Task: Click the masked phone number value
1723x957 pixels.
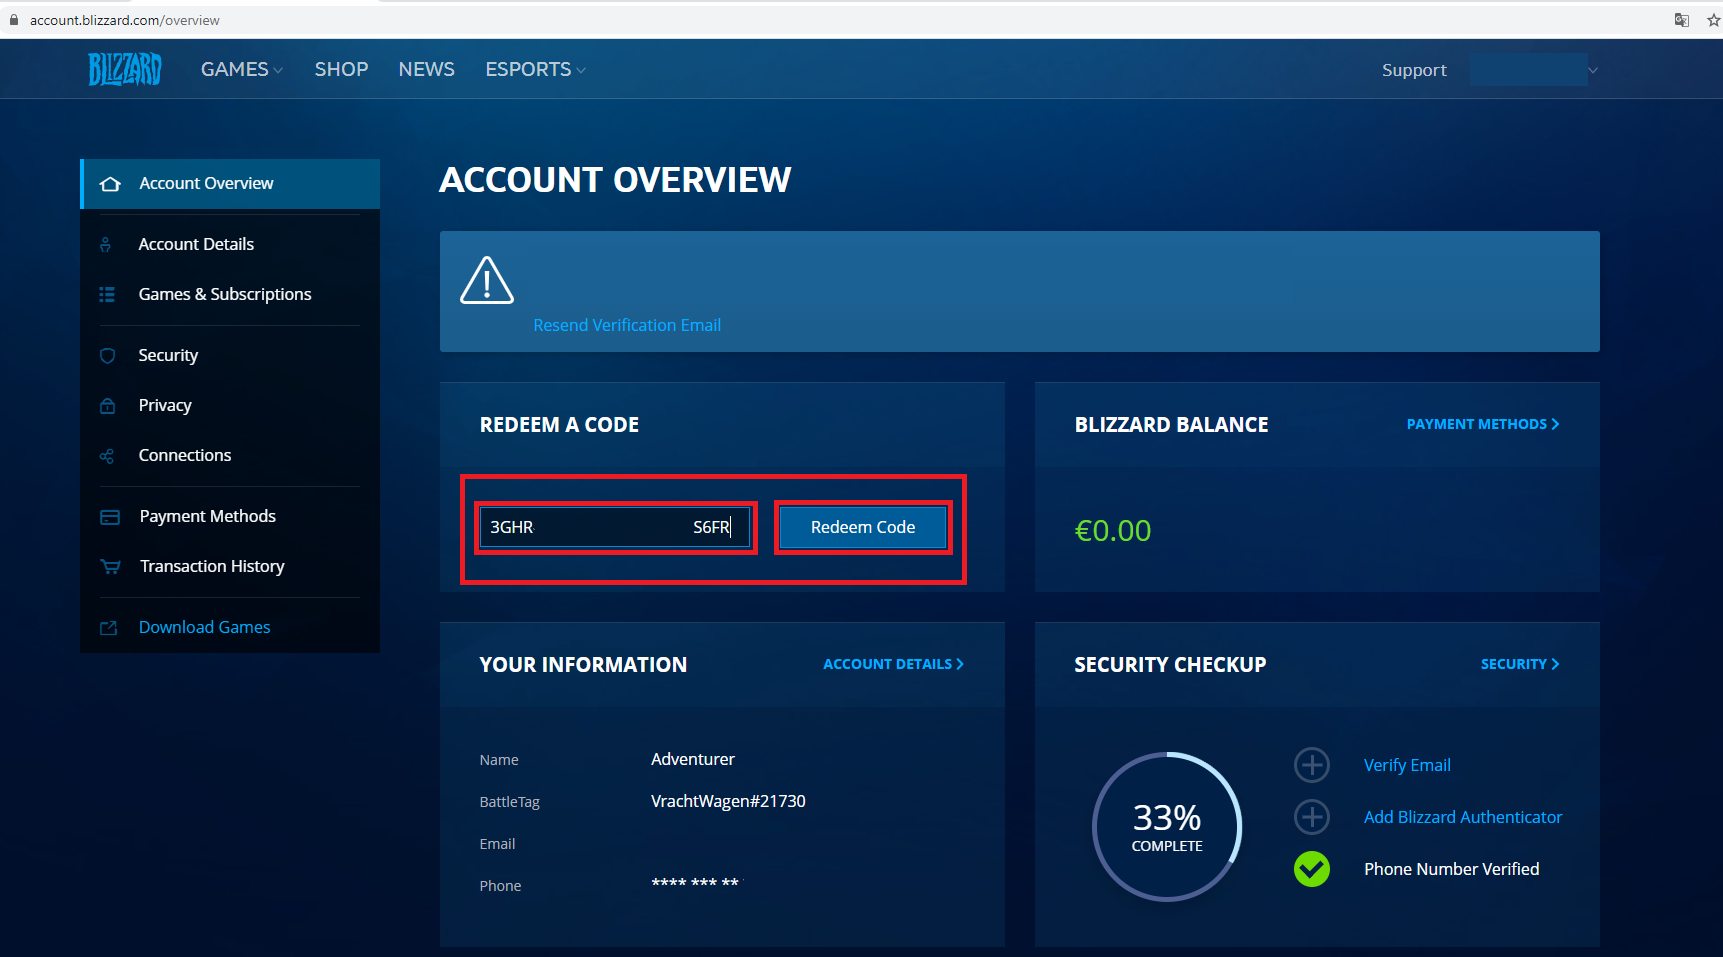Action: (695, 883)
